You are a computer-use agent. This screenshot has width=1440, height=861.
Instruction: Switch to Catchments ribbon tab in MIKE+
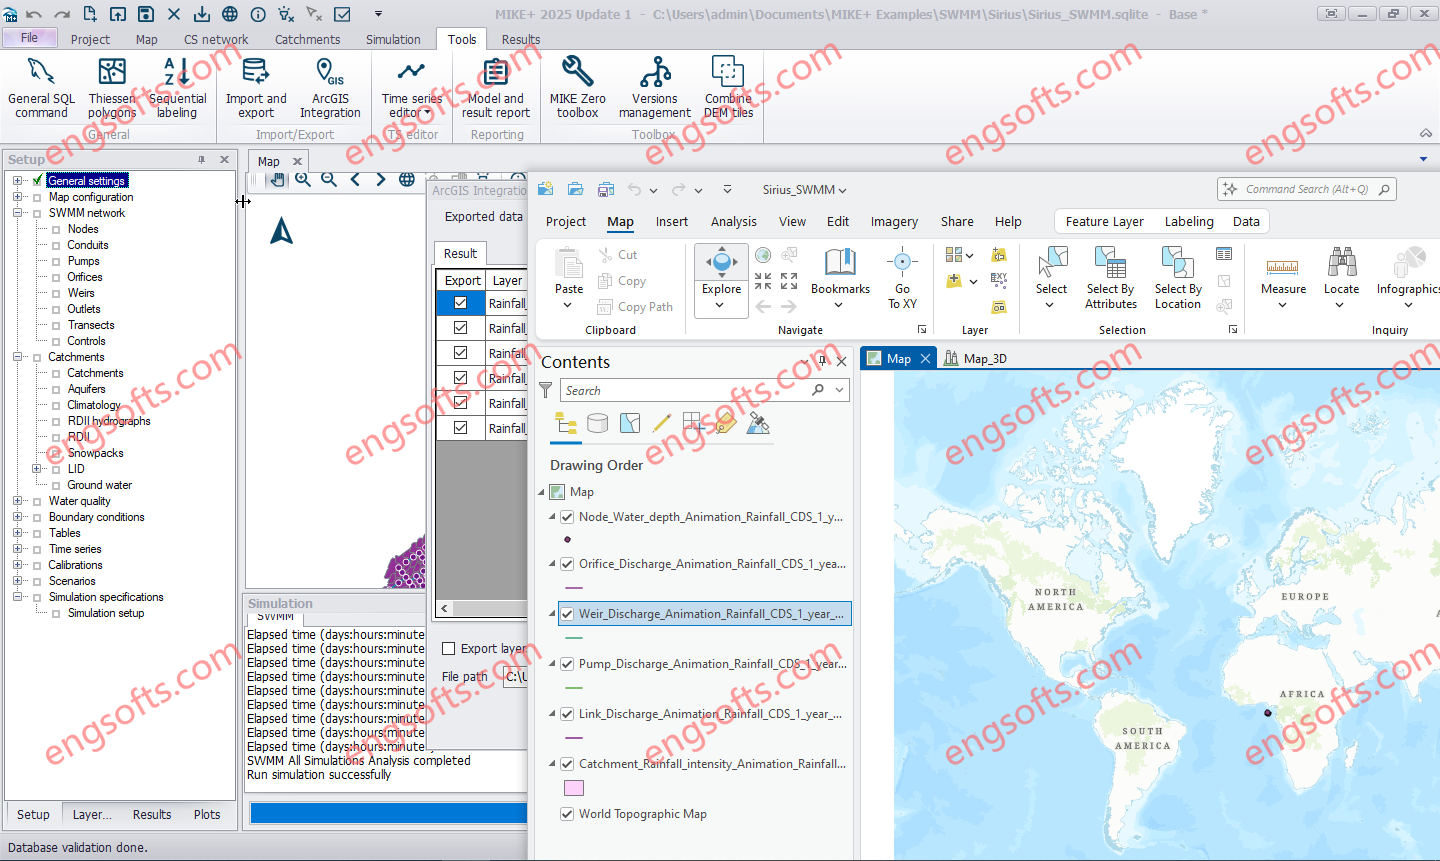click(x=308, y=40)
